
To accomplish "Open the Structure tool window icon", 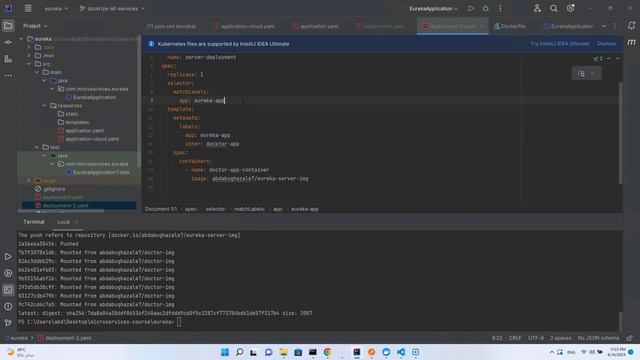I will pyautogui.click(x=8, y=59).
